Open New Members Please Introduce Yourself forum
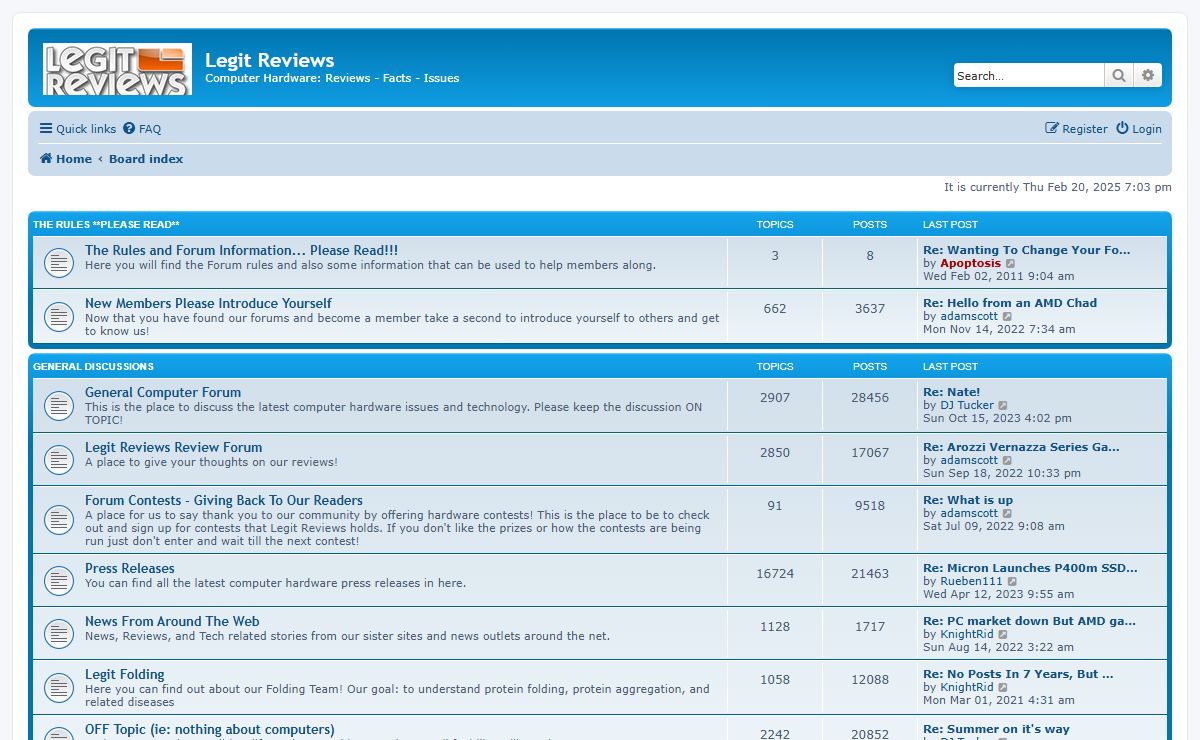 click(x=208, y=303)
